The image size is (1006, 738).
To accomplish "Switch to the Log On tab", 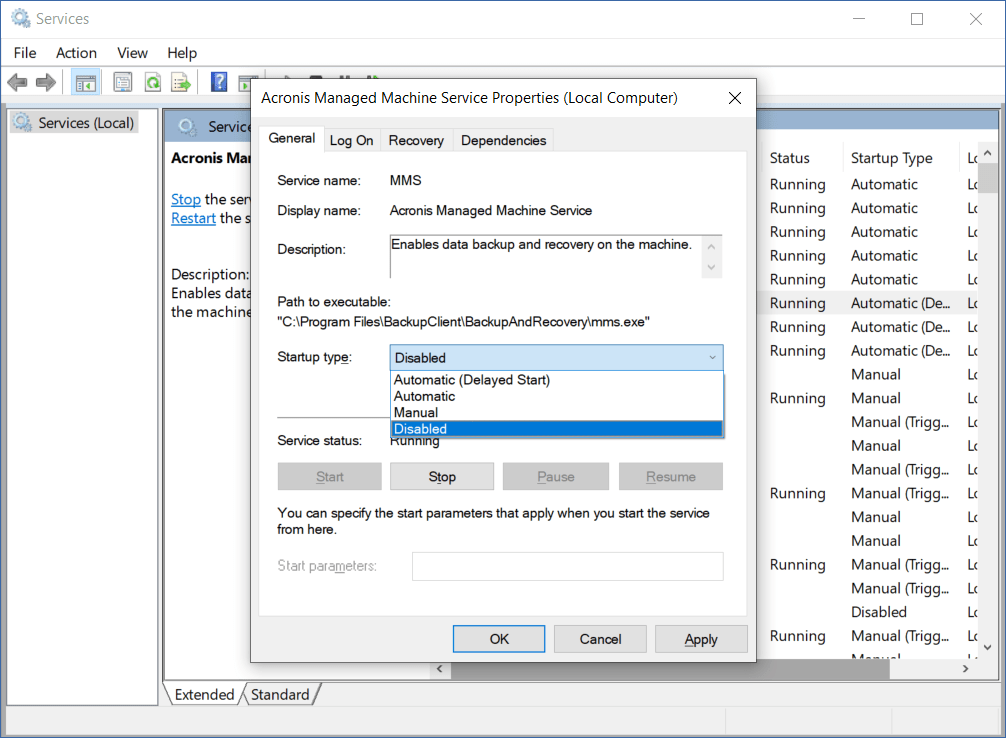I will click(351, 141).
